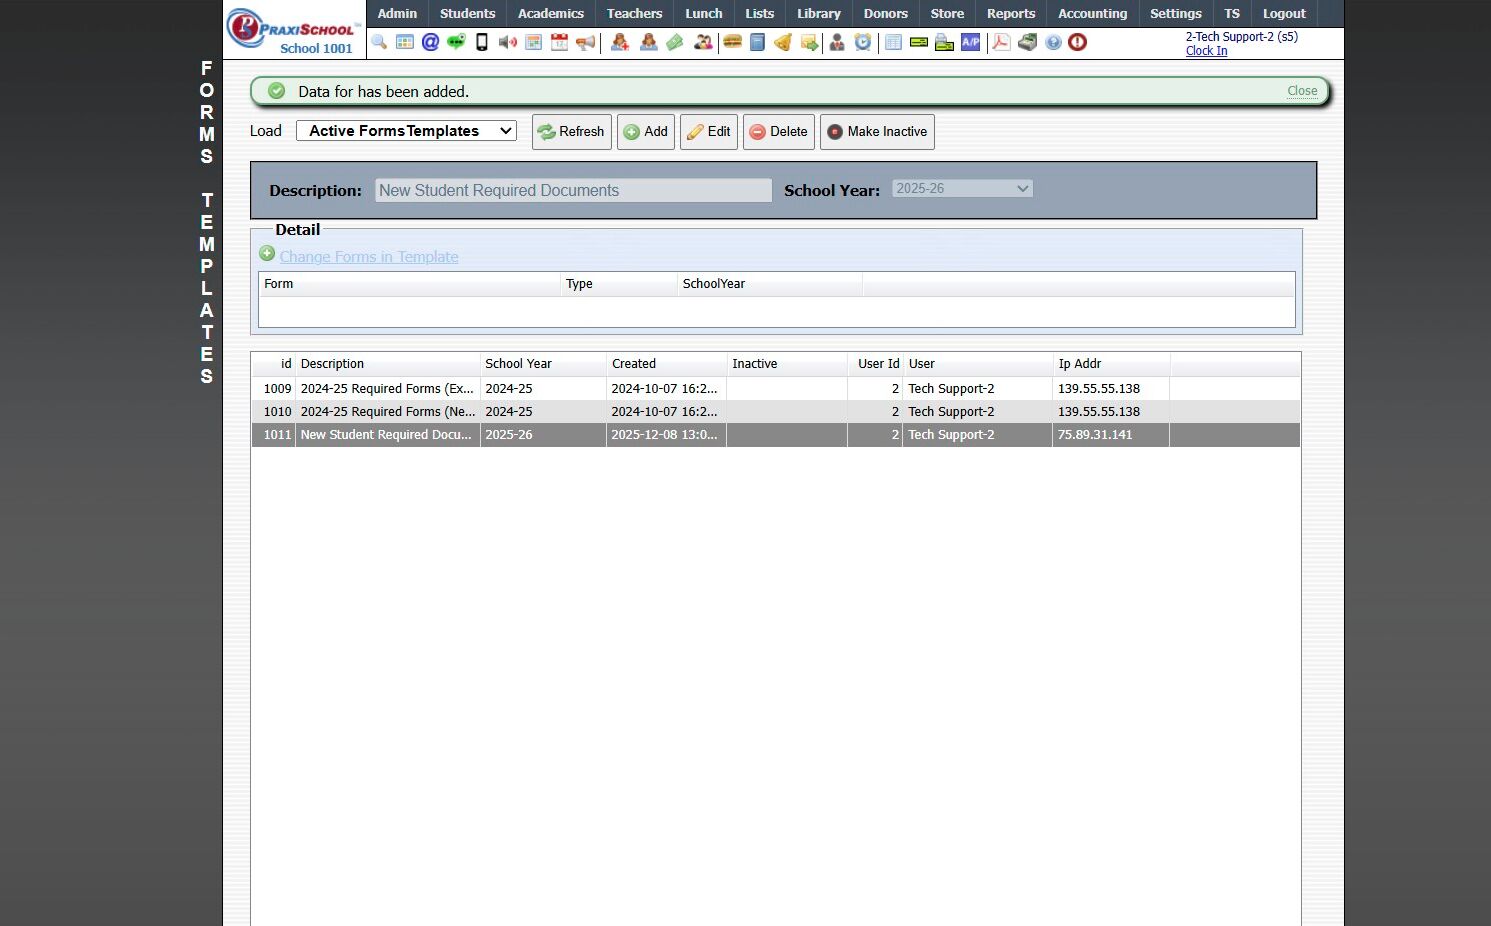
Task: Open the blue @ email icon
Action: [430, 42]
